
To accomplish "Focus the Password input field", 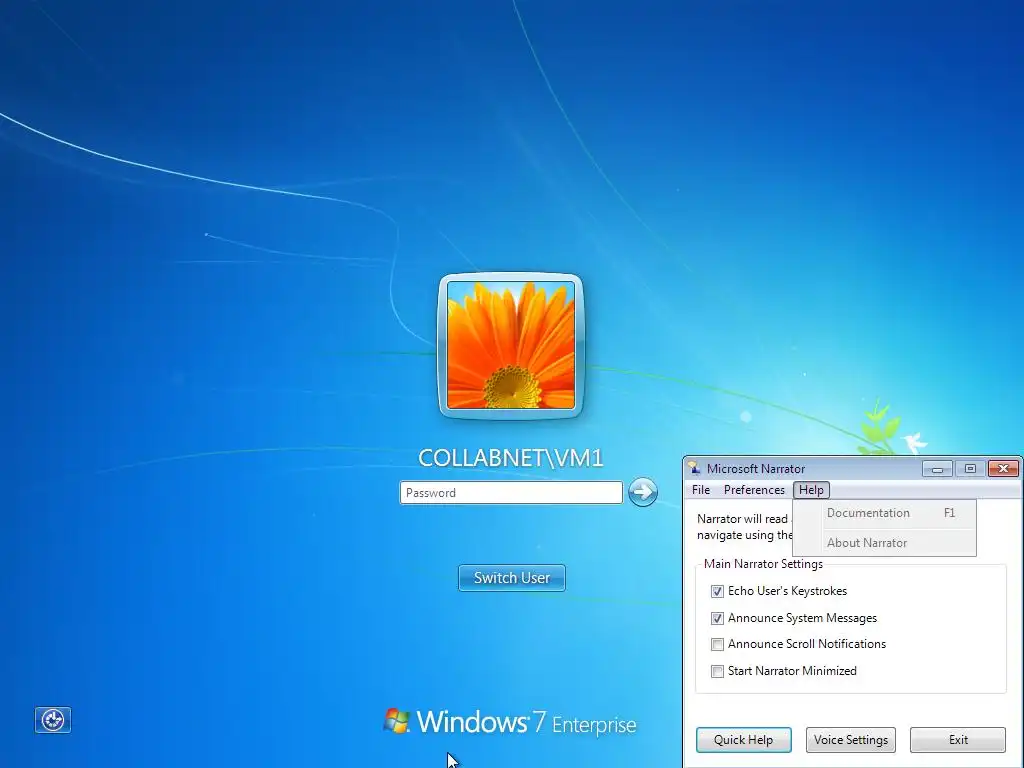I will pos(511,492).
